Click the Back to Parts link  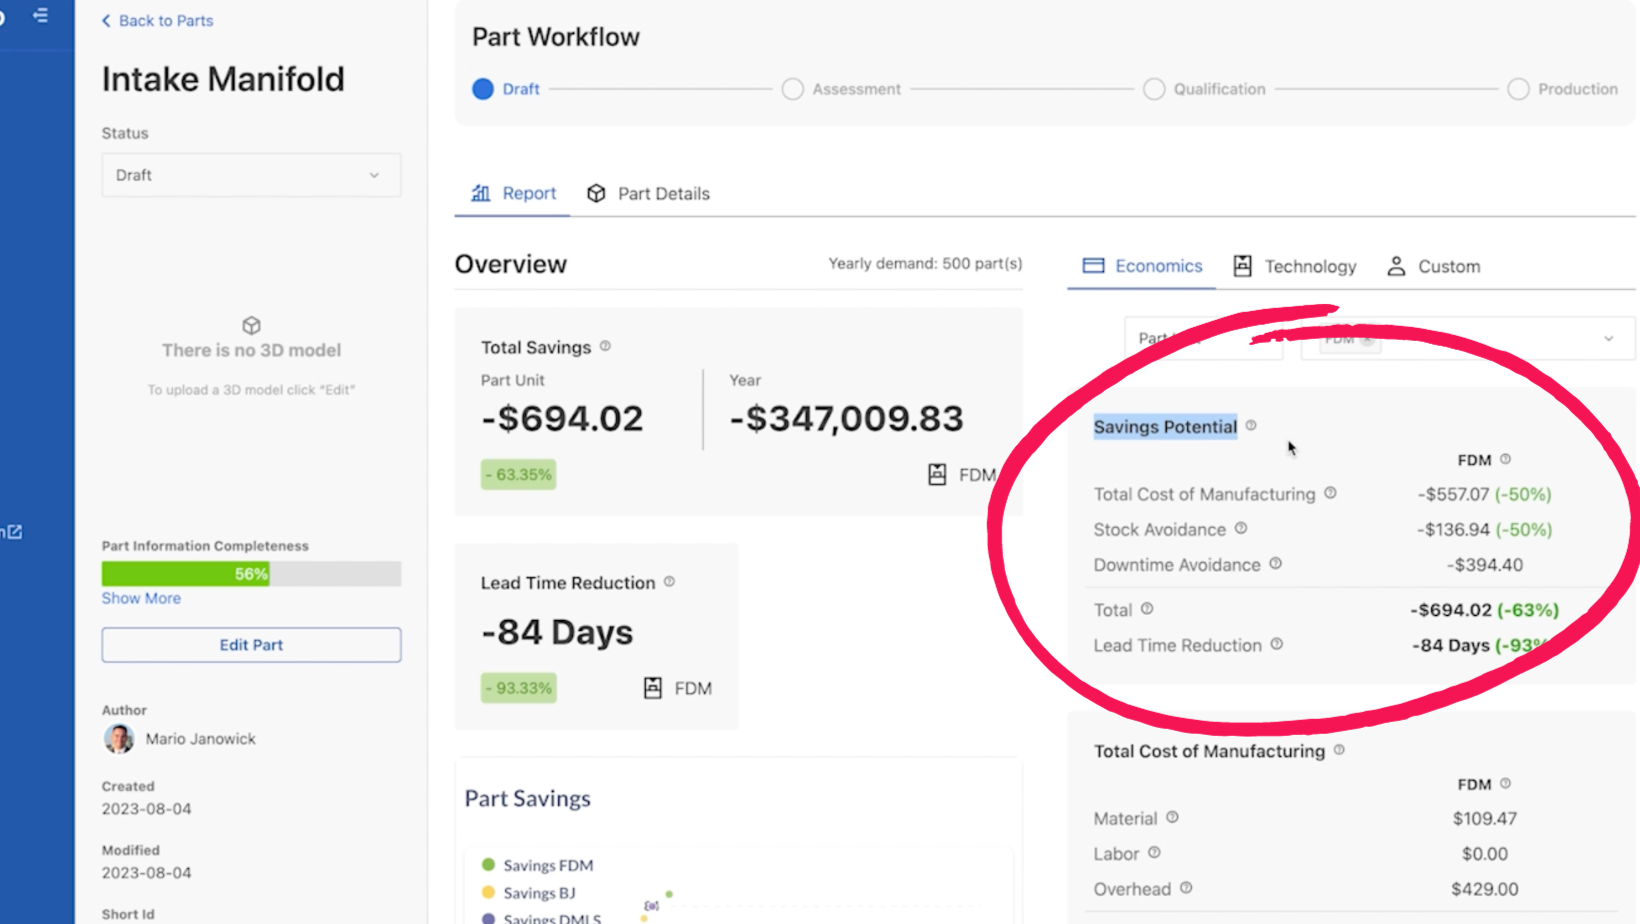click(157, 20)
